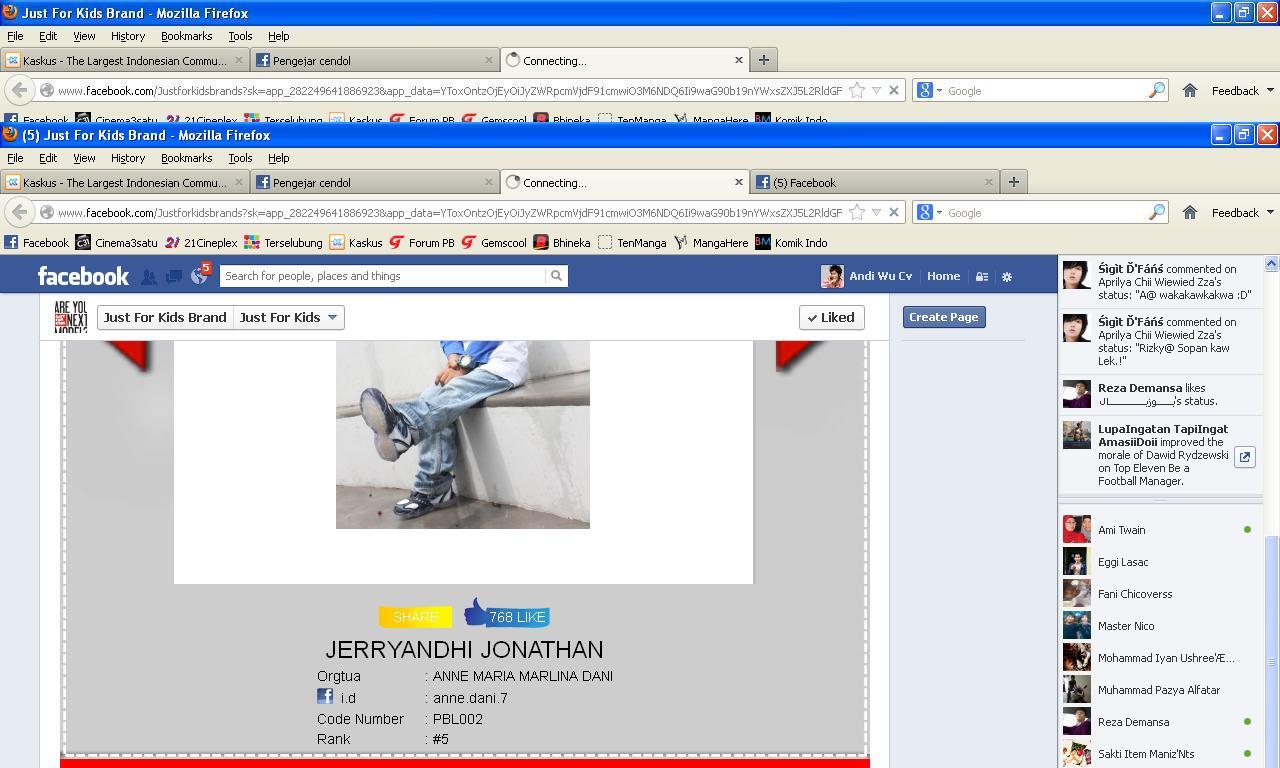
Task: Click the Facebook search input field
Action: click(x=382, y=276)
